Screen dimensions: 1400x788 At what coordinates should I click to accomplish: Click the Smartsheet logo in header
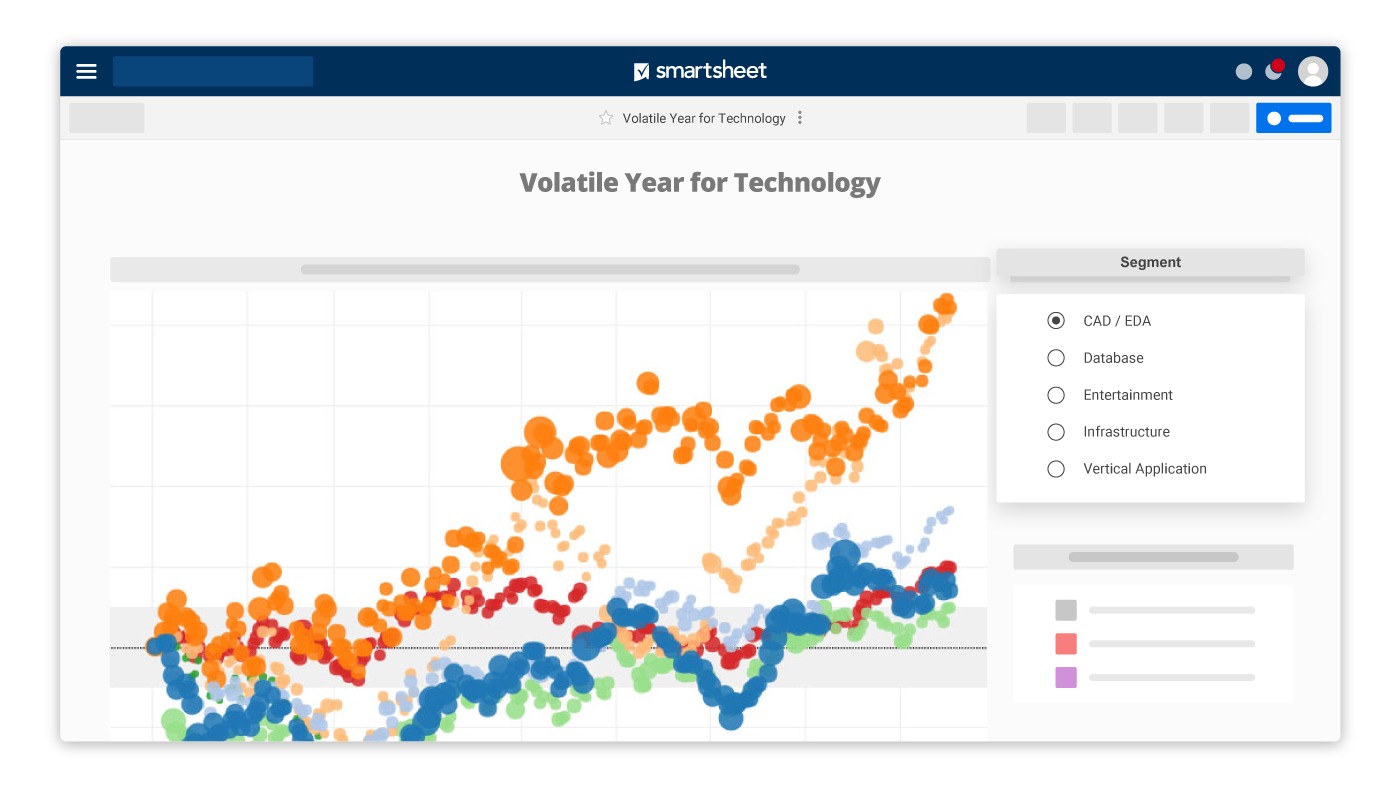700,71
